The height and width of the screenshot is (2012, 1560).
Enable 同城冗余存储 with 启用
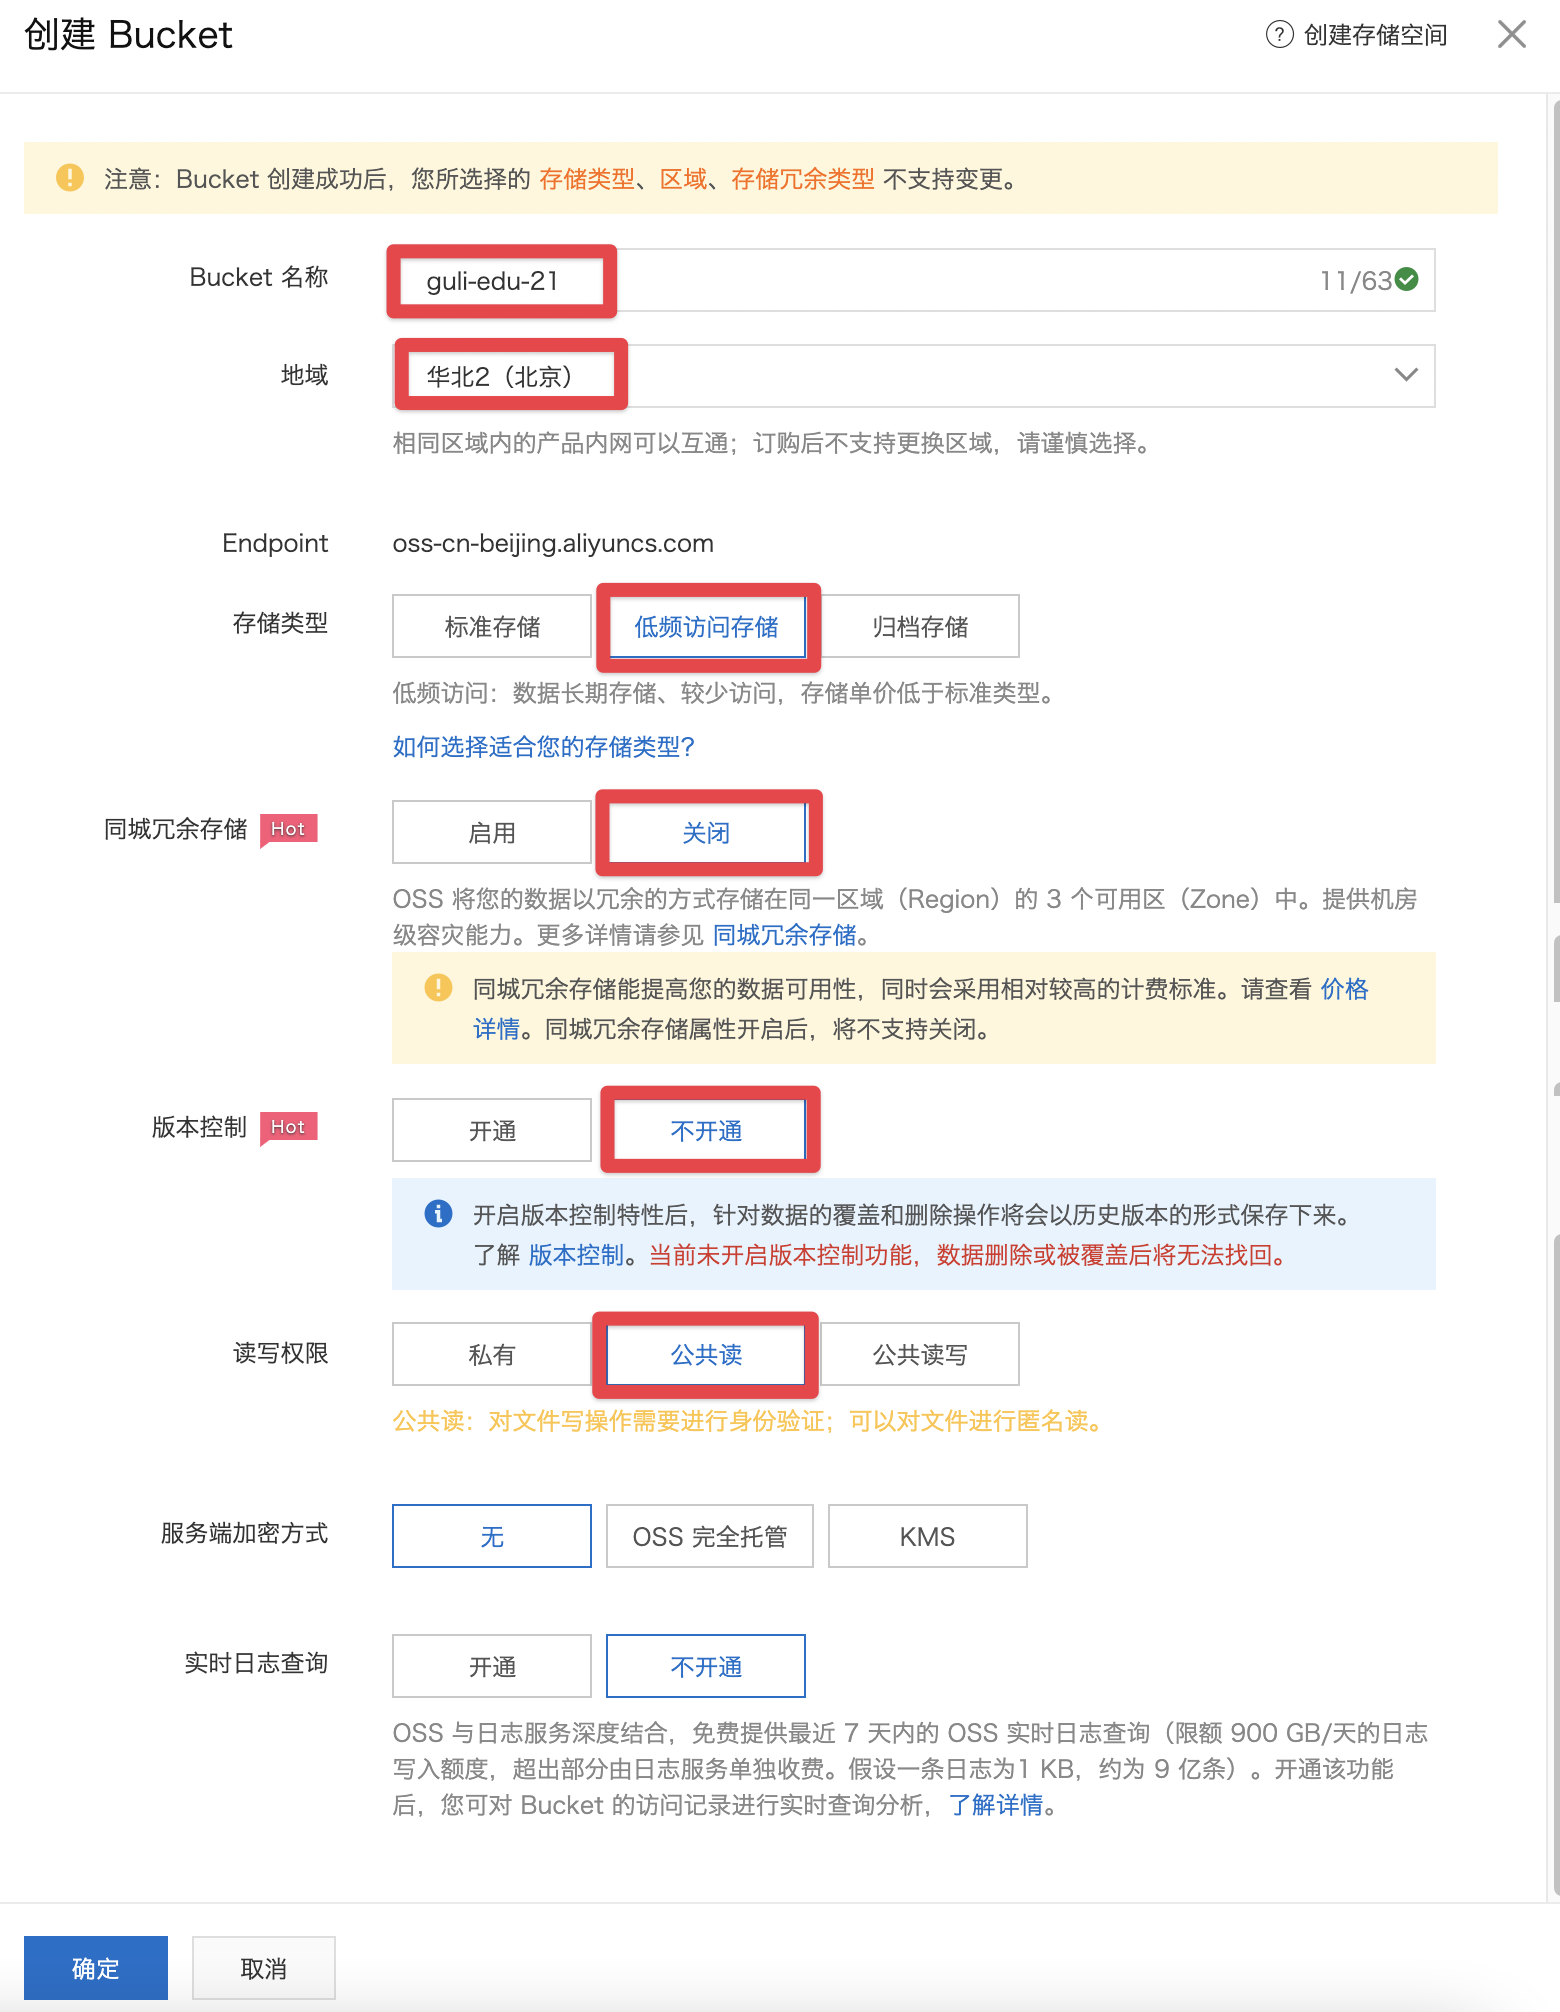point(492,833)
